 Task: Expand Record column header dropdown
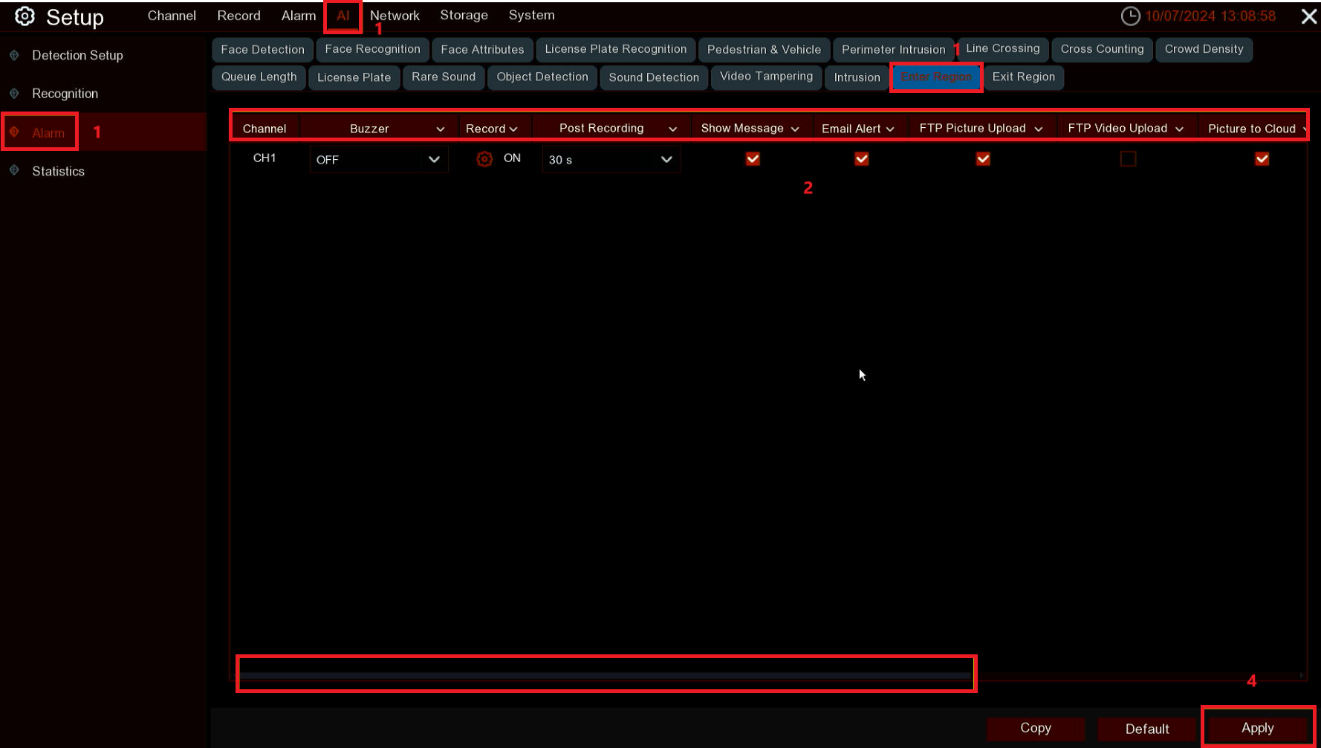pos(513,129)
